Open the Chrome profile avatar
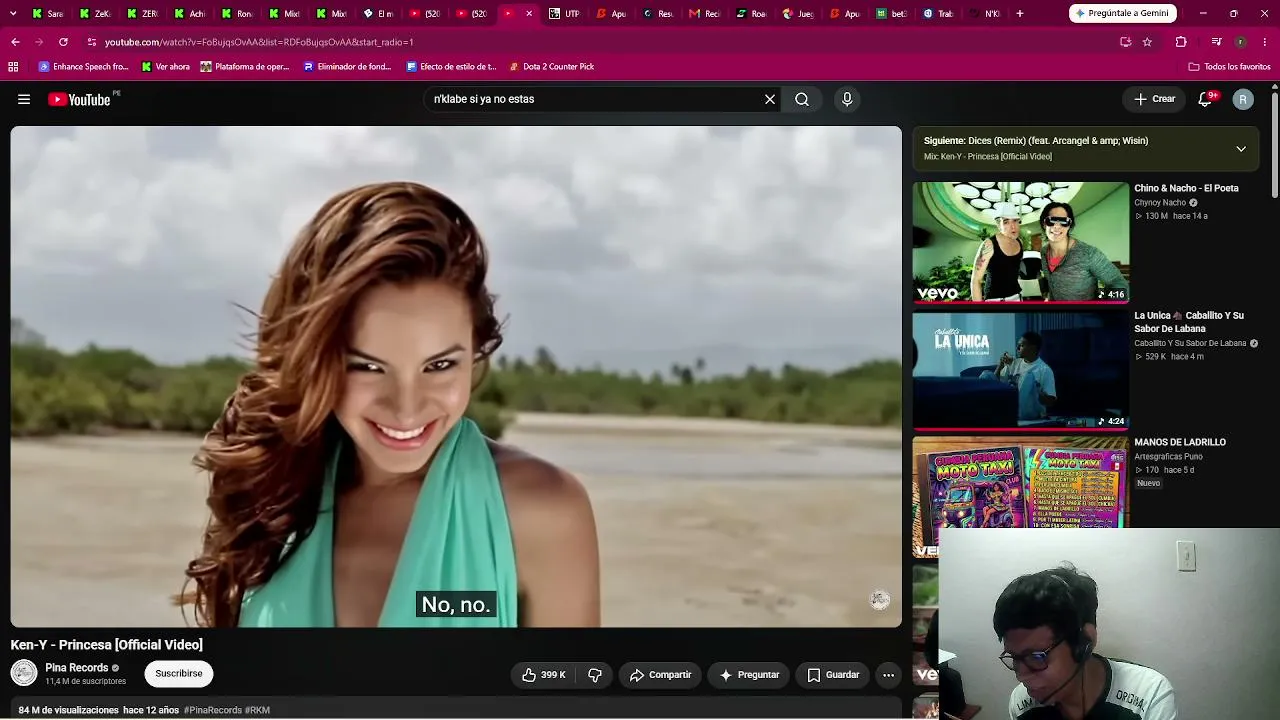 1240,42
